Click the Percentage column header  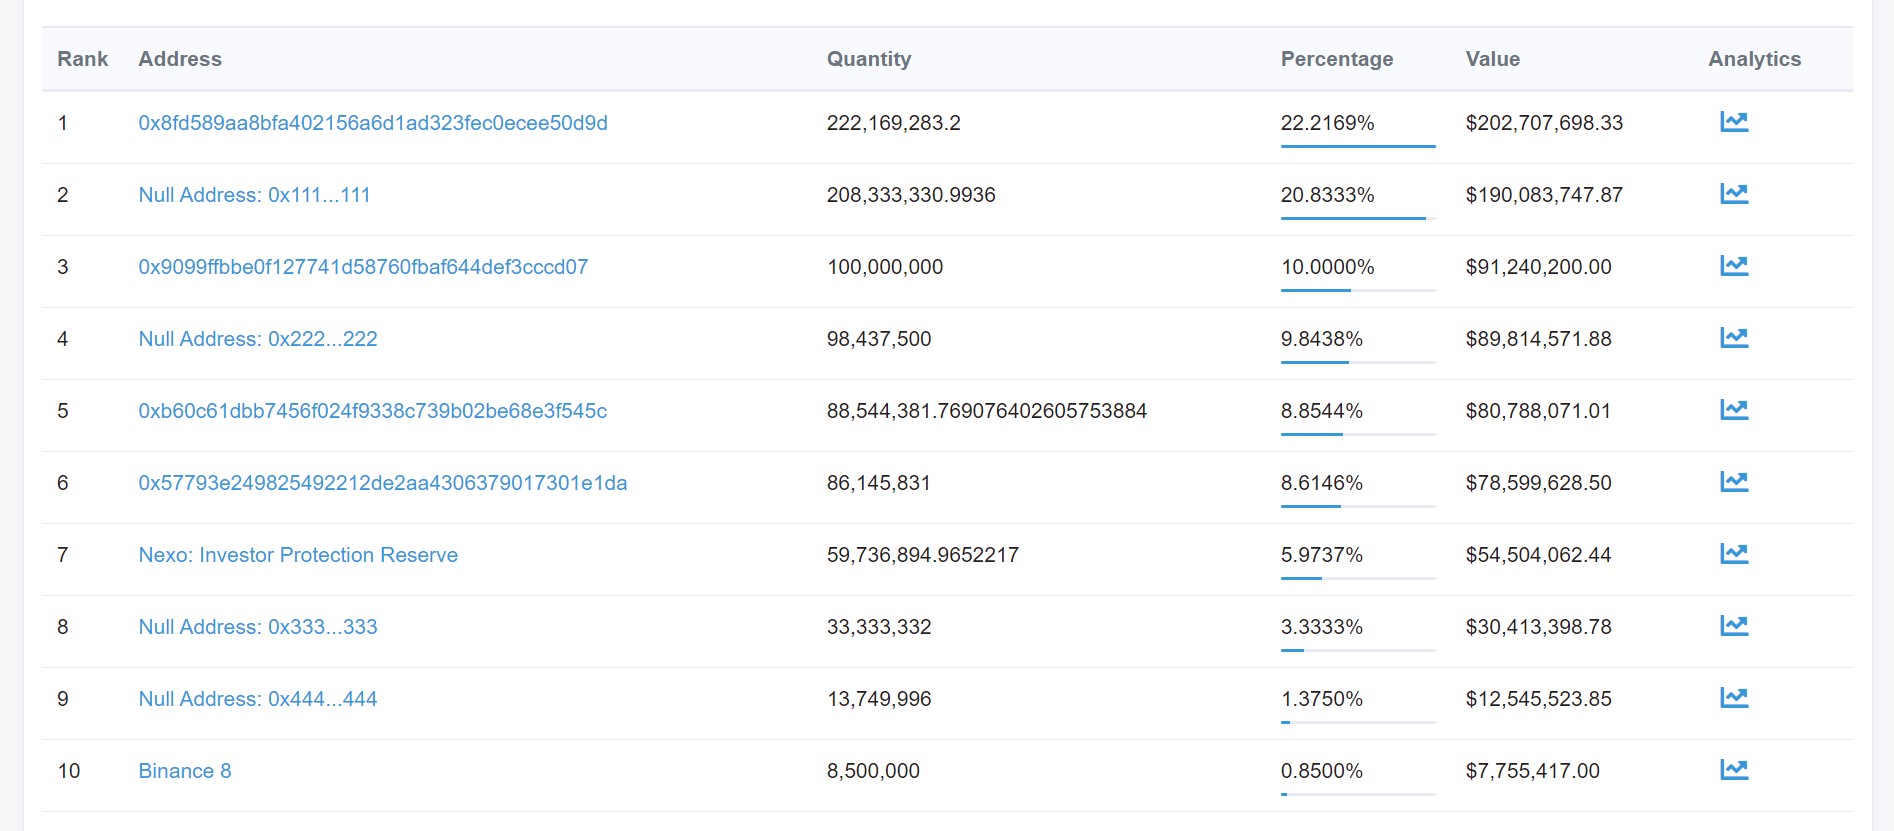(x=1336, y=59)
